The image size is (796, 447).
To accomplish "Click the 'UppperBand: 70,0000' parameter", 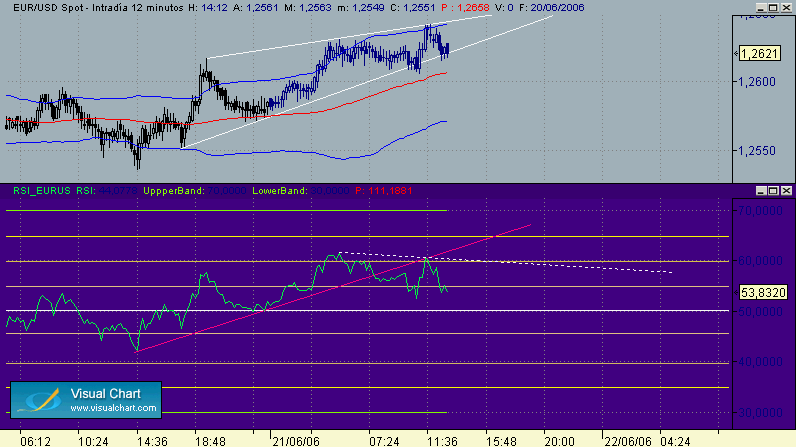I will (x=194, y=191).
